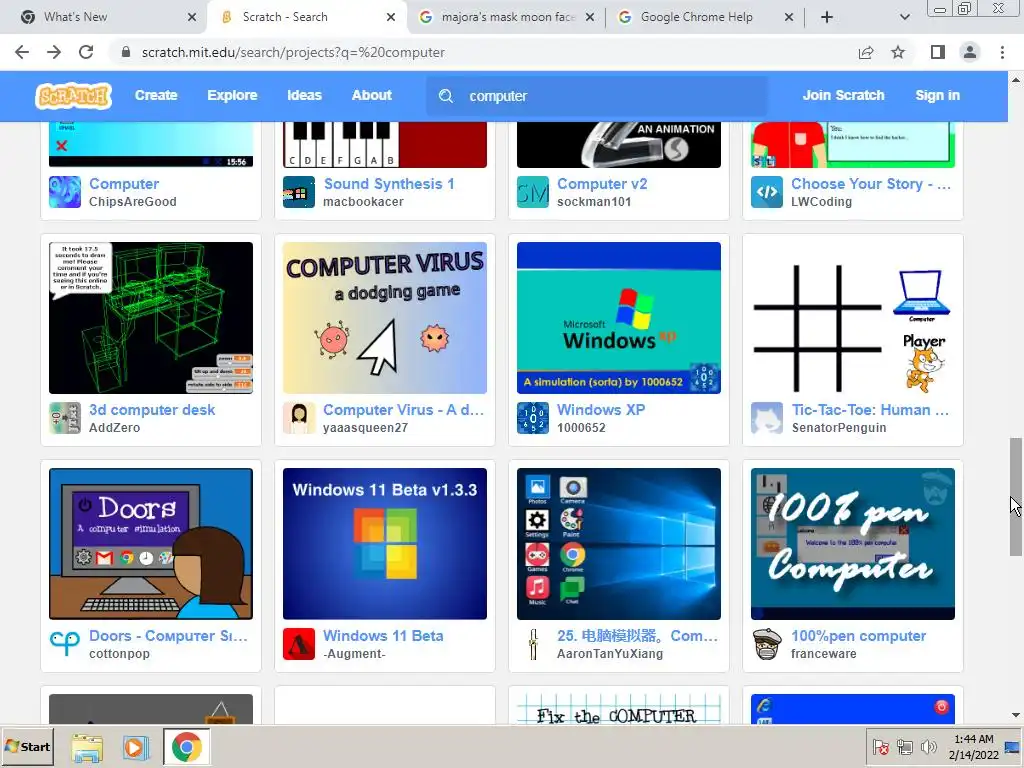Click the Scratch logo
This screenshot has height=768, width=1024.
coord(73,96)
